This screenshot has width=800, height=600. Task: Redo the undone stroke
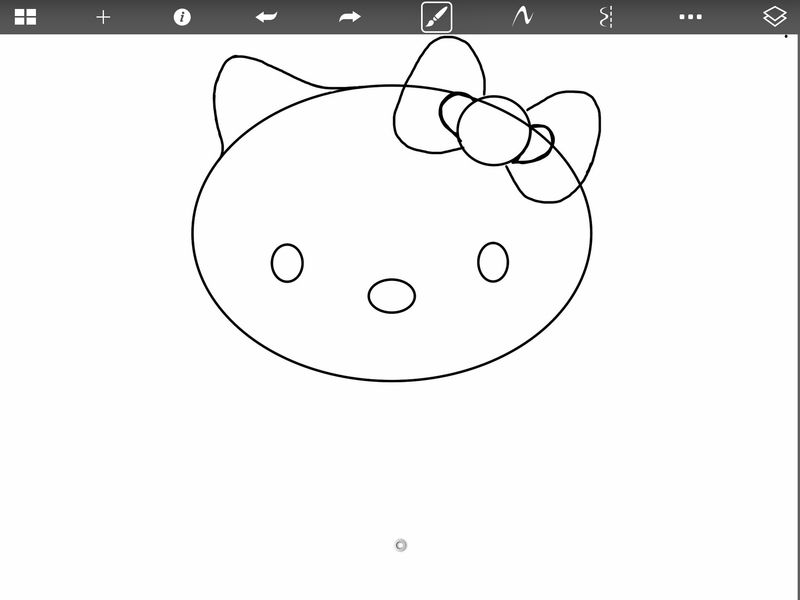(349, 17)
